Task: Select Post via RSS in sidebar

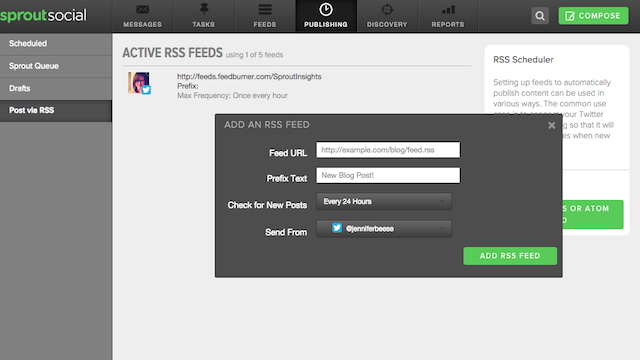Action: pos(56,111)
